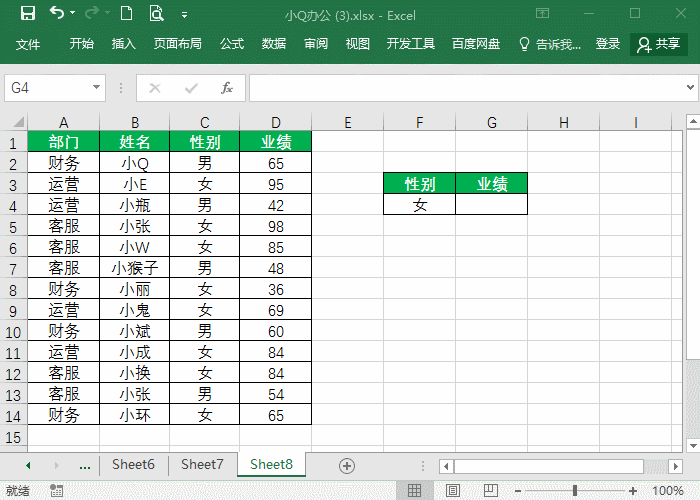This screenshot has width=700, height=500.
Task: Expand the formula bar chevron
Action: (691, 88)
